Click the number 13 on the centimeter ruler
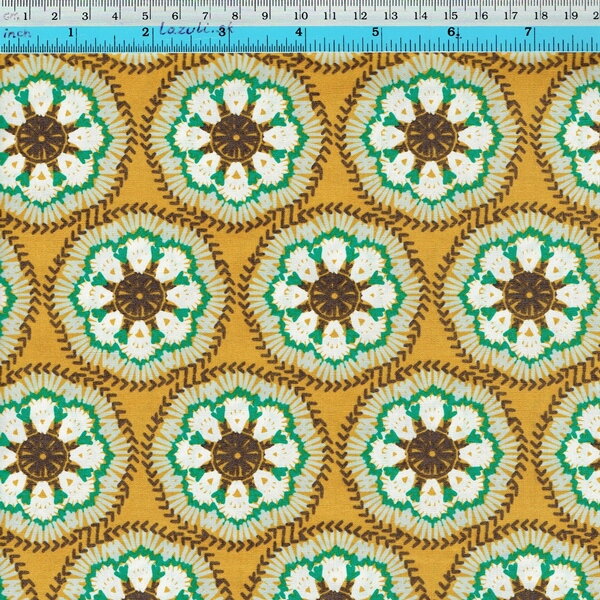The image size is (600, 600). 391,16
